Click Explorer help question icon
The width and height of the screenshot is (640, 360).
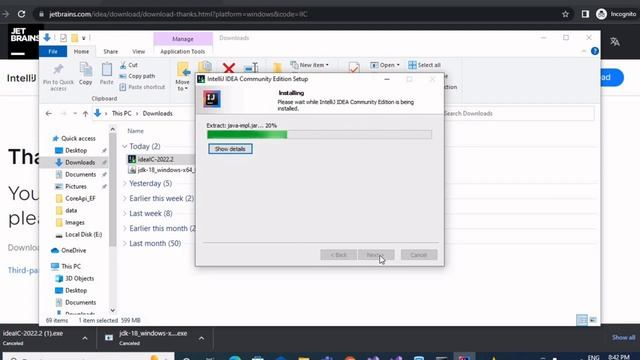point(595,51)
